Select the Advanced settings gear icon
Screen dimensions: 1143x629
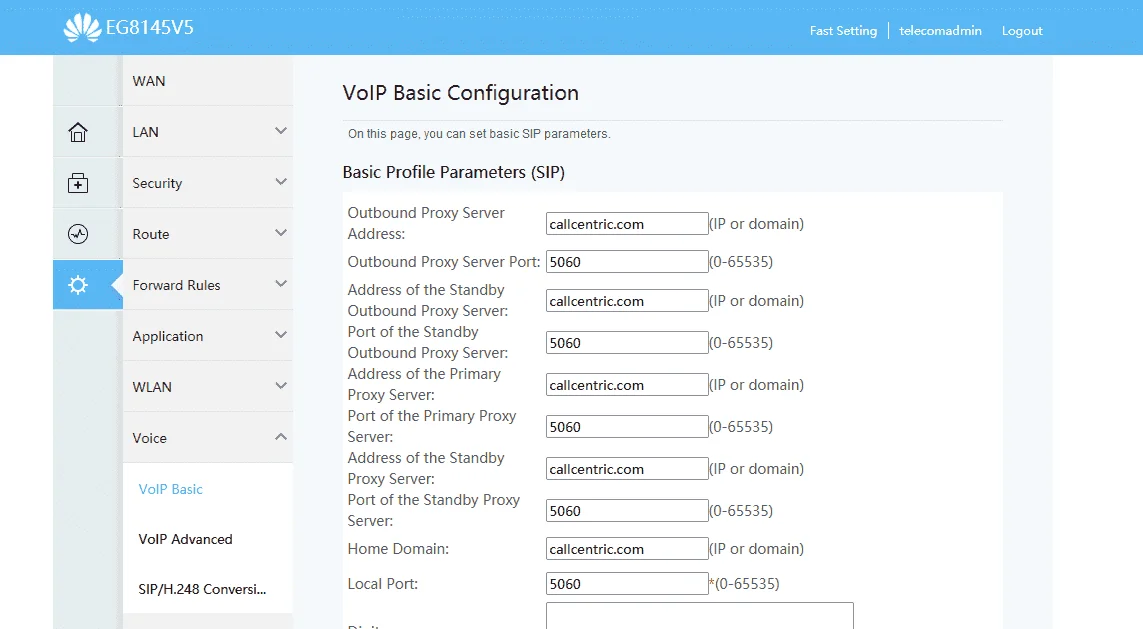point(78,285)
